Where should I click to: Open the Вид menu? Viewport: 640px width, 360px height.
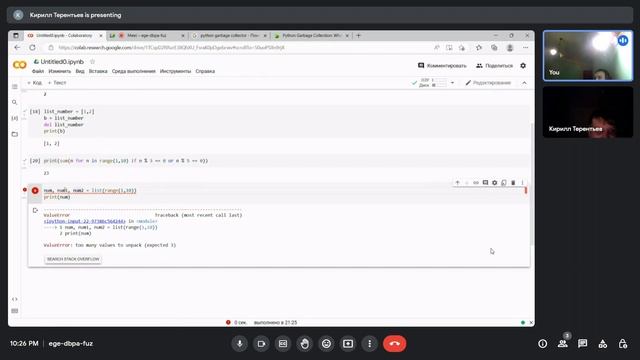[x=80, y=71]
